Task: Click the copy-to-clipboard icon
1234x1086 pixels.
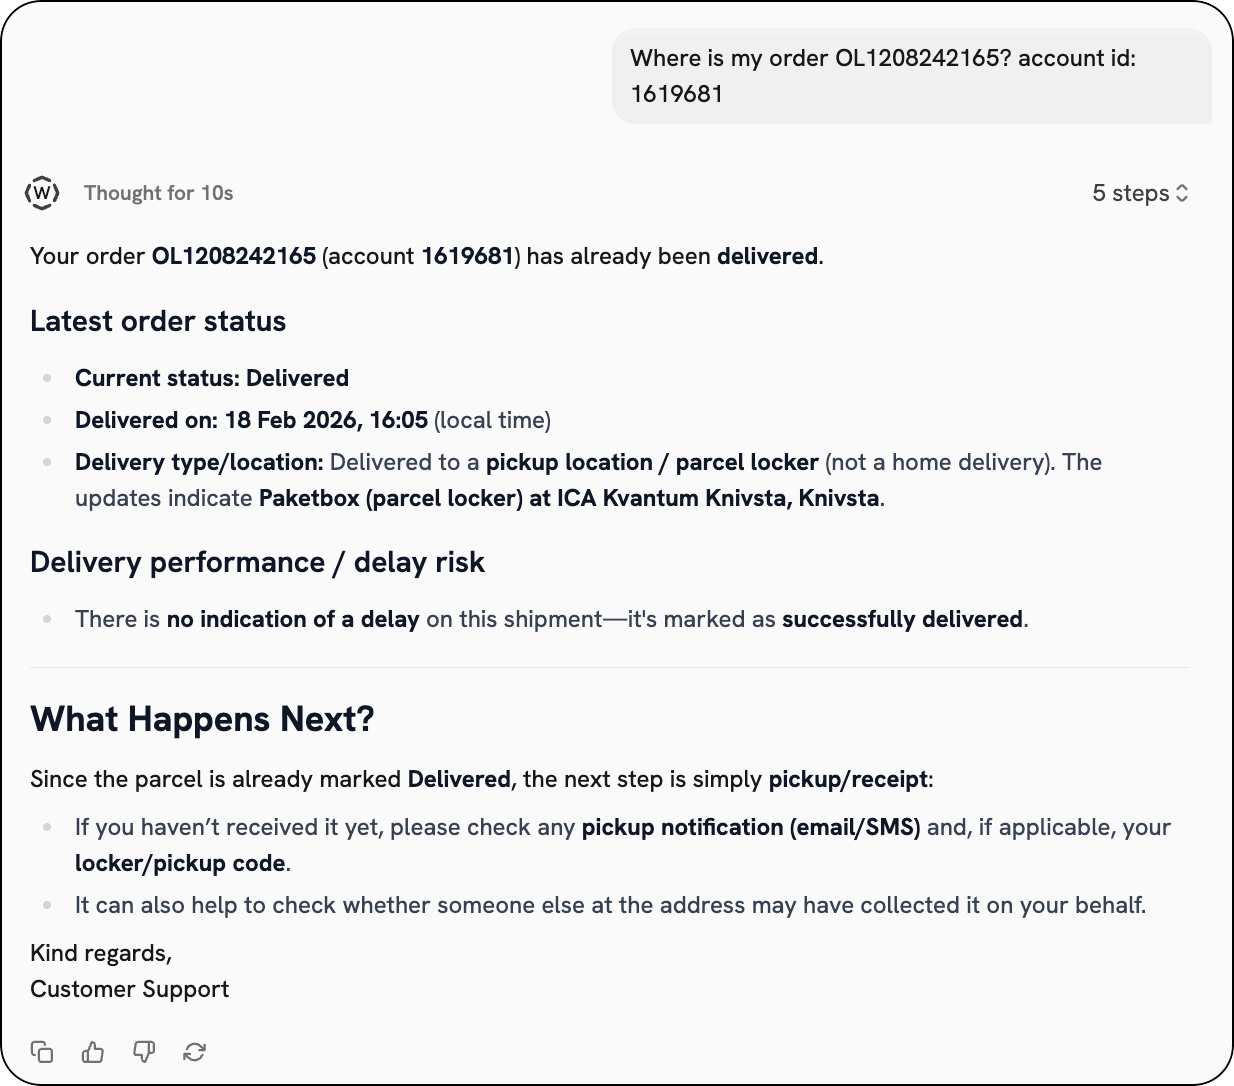Action: click(42, 1052)
